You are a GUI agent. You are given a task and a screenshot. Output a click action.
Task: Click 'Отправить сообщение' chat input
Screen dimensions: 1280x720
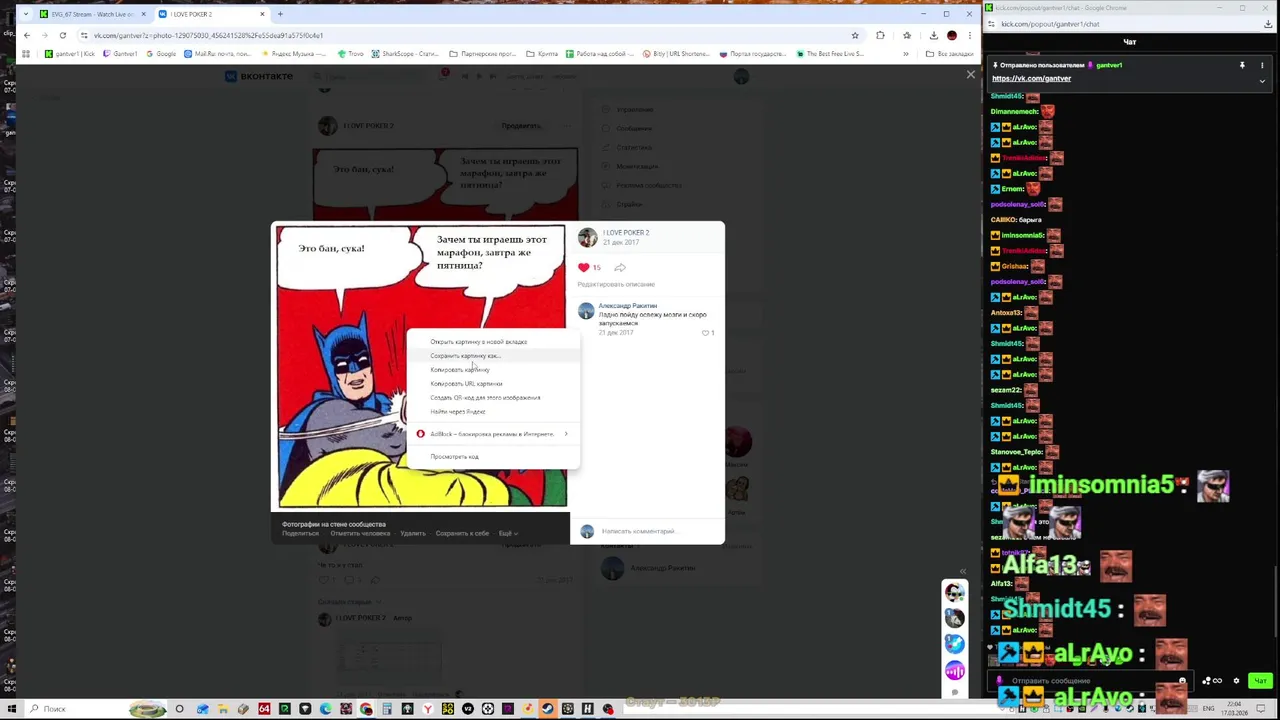(x=1090, y=681)
